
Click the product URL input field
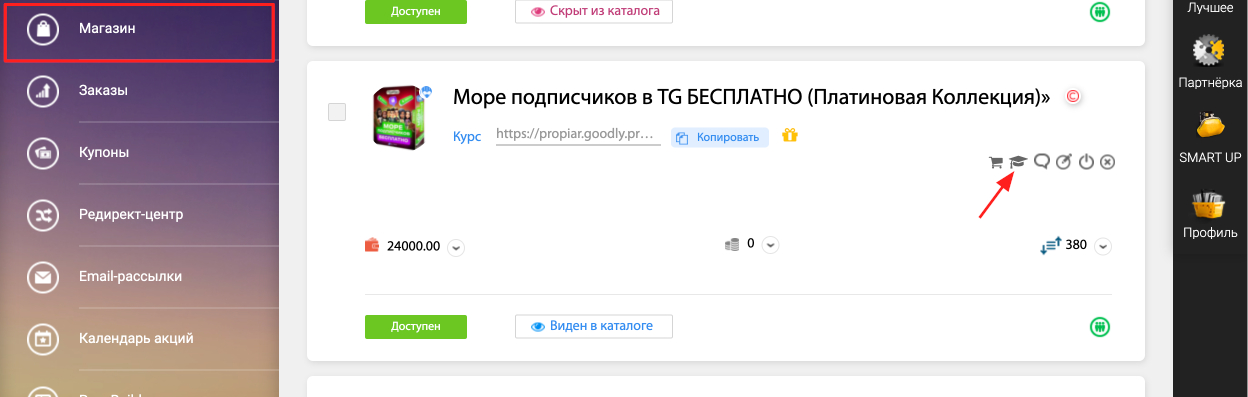pos(578,134)
